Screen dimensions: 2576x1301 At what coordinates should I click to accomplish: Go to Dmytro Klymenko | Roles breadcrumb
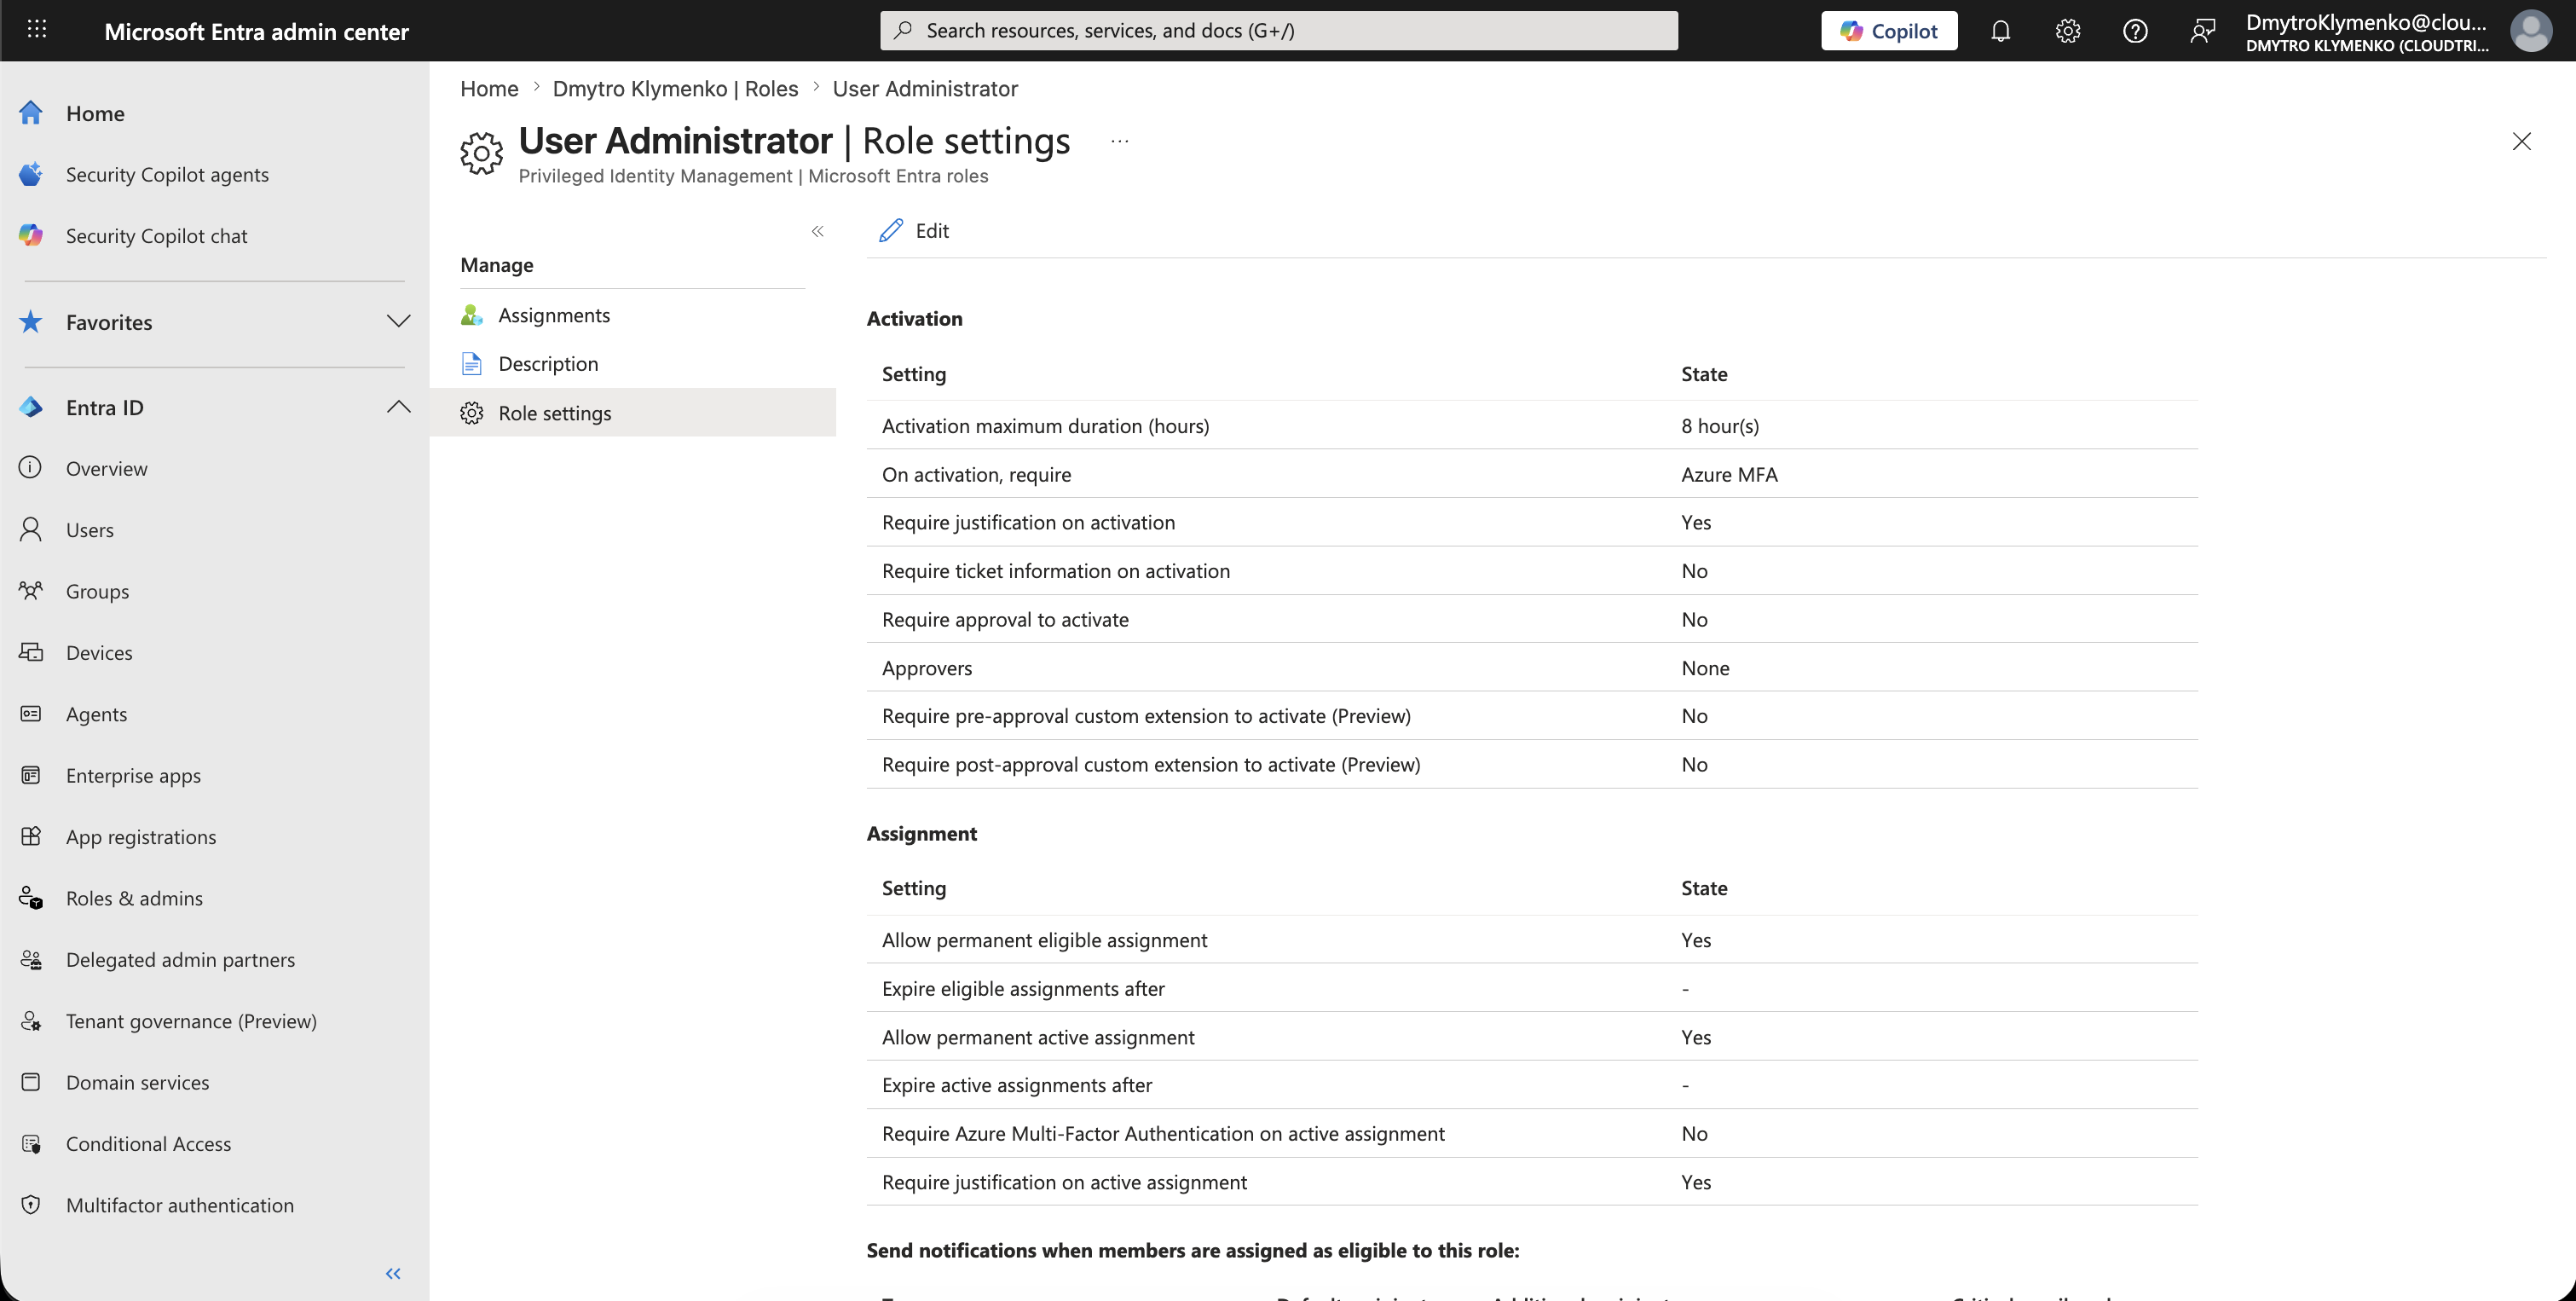tap(675, 88)
